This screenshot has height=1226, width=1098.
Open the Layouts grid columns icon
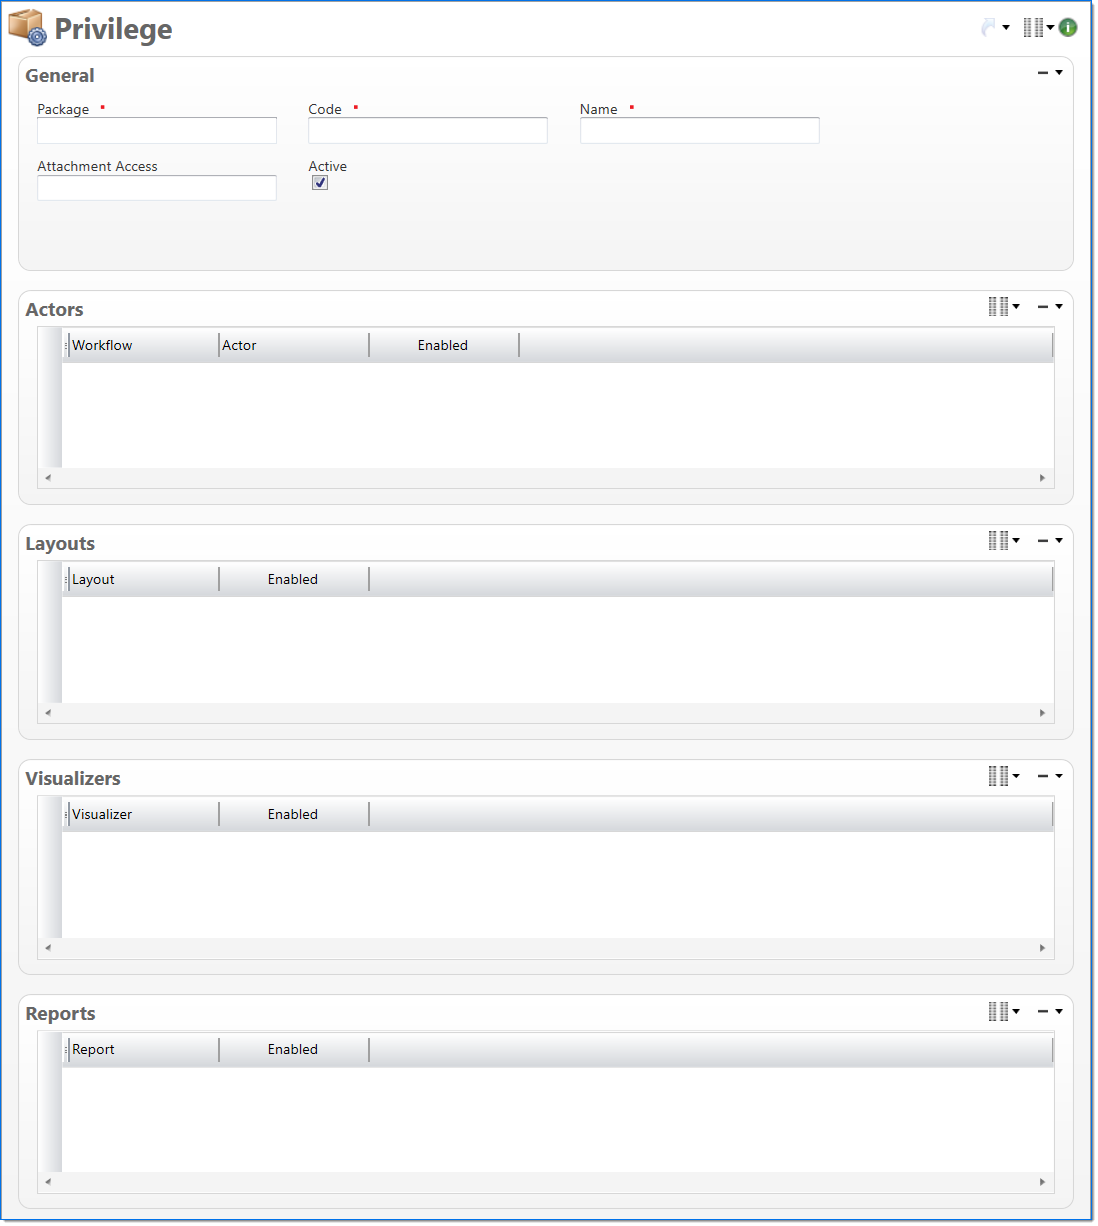(998, 541)
